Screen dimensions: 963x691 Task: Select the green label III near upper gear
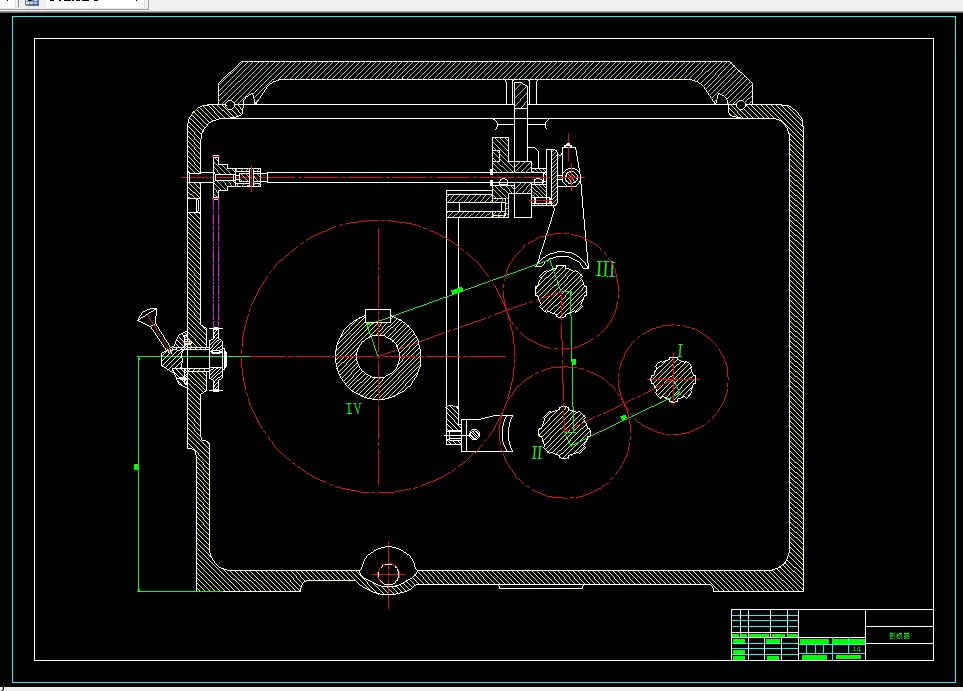pyautogui.click(x=606, y=269)
